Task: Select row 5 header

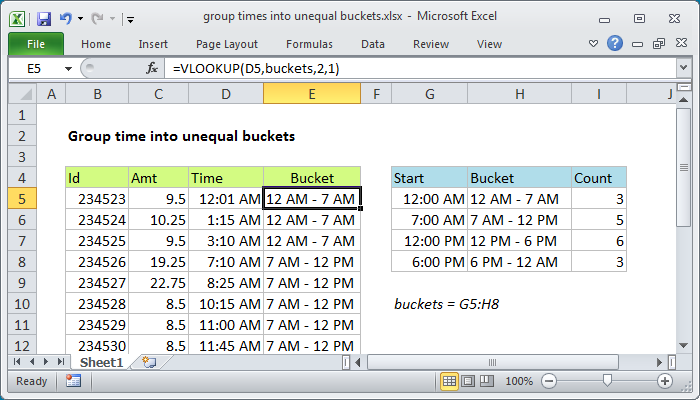Action: 22,199
